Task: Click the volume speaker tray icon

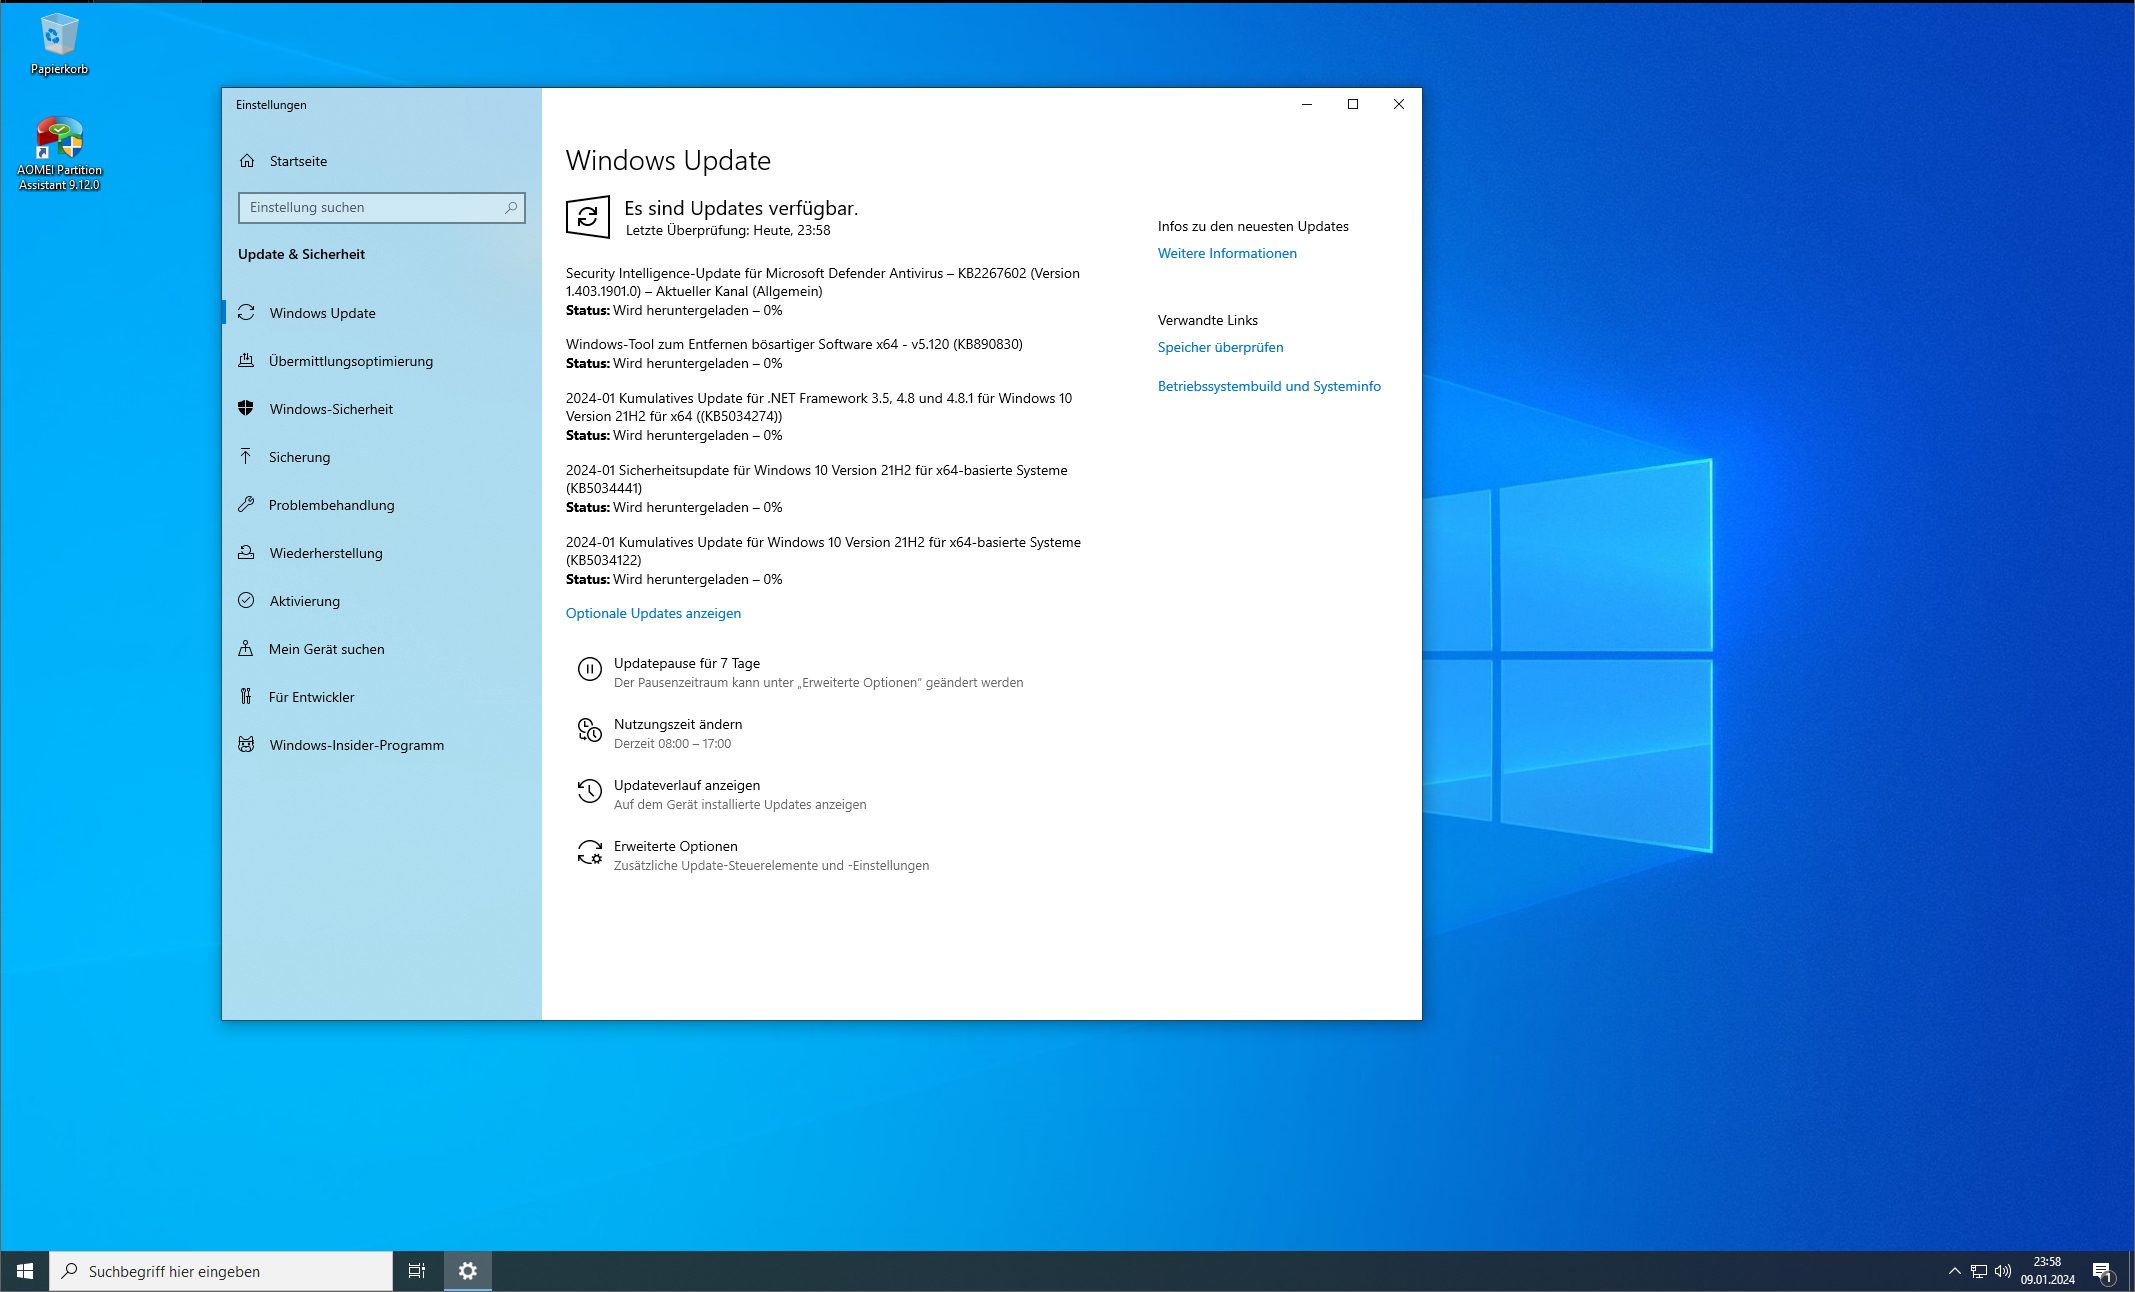Action: click(x=2003, y=1271)
